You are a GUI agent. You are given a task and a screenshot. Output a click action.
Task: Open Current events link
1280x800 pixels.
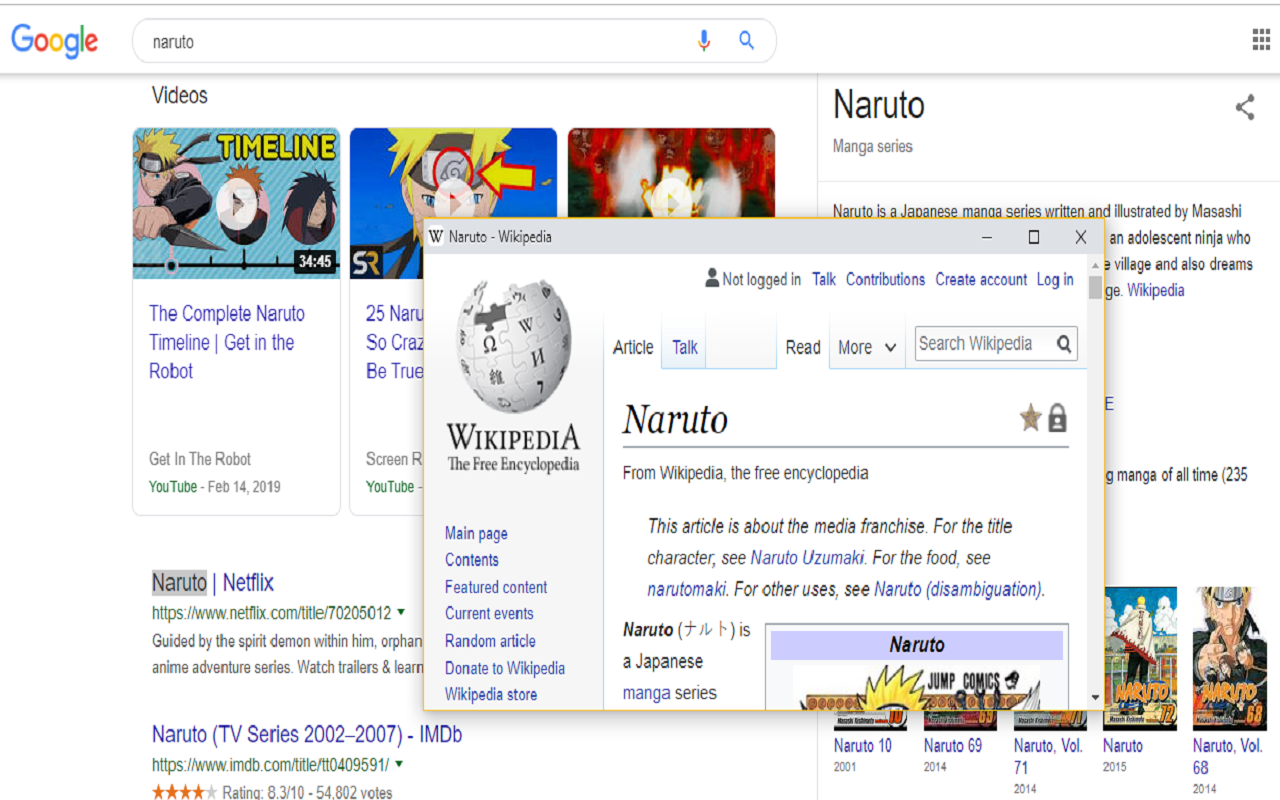[489, 613]
